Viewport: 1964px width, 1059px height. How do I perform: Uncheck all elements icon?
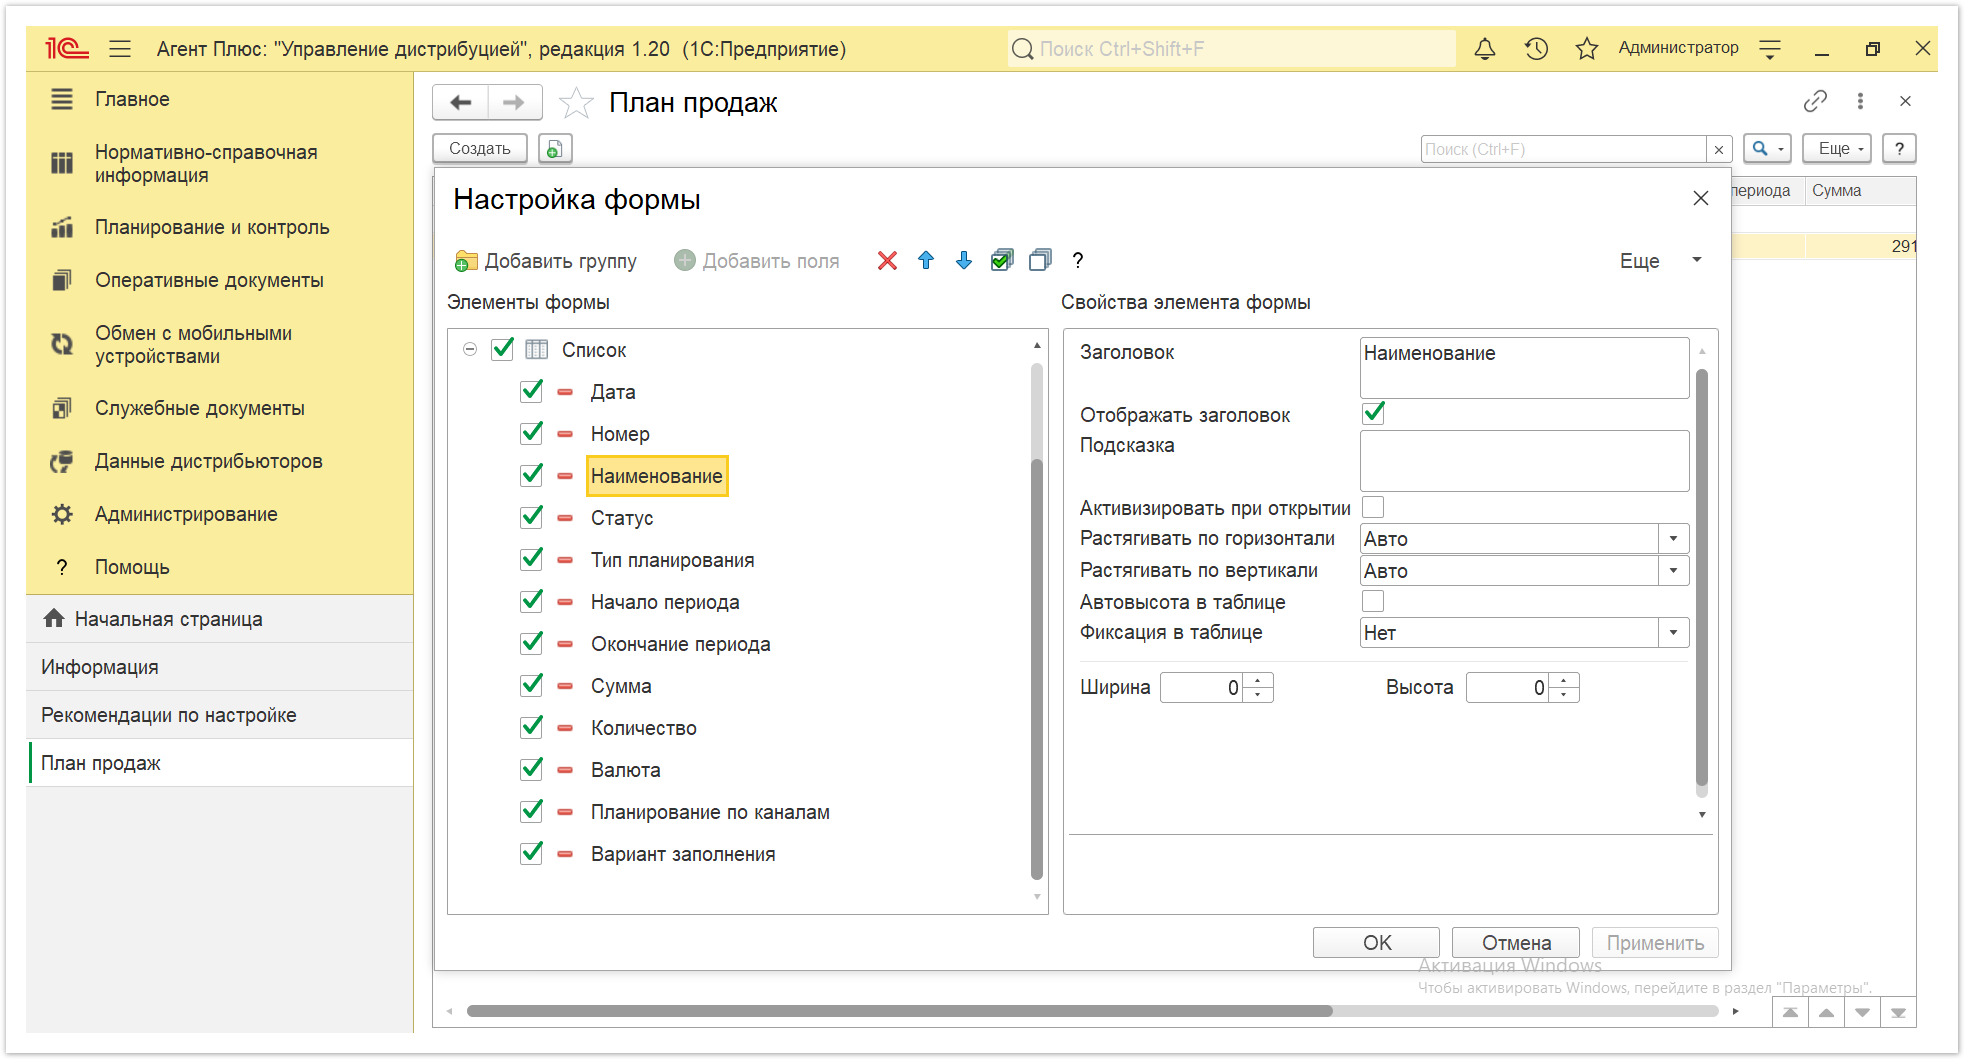point(1040,260)
